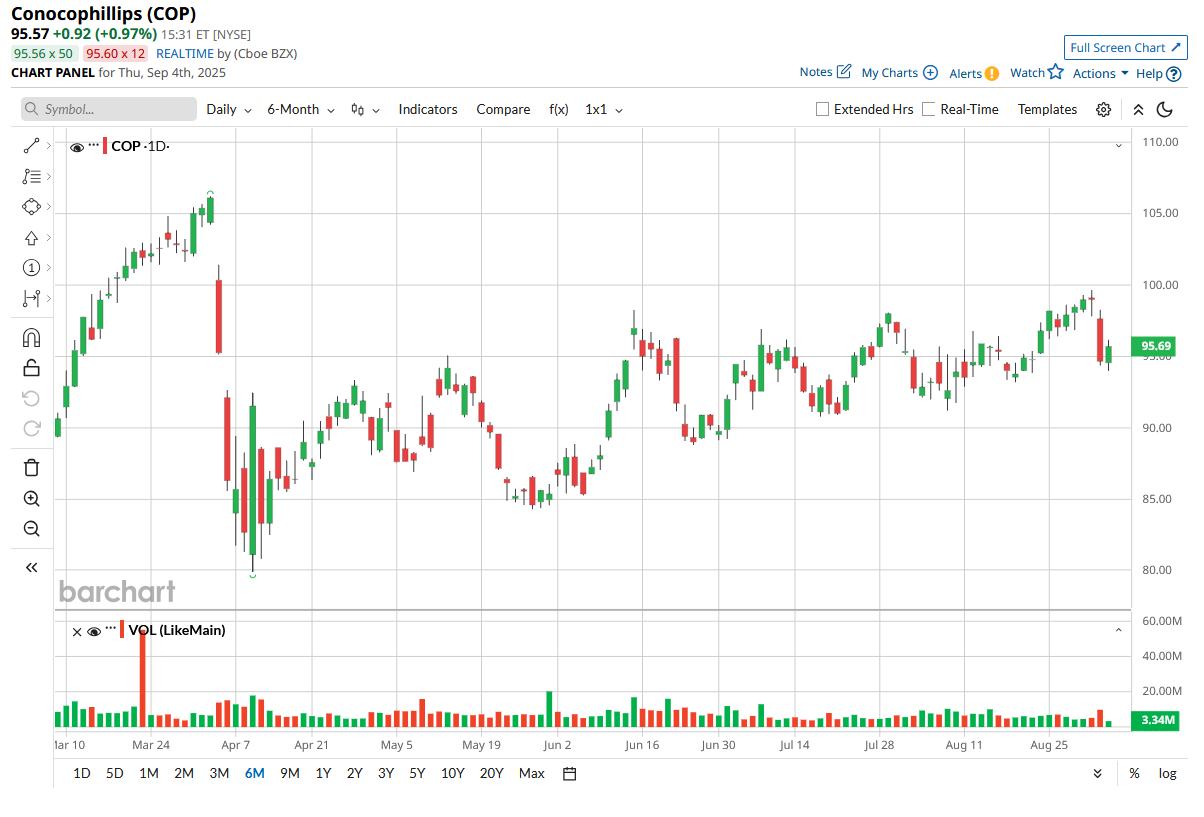
Task: Switch axis to log scale
Action: 1167,773
